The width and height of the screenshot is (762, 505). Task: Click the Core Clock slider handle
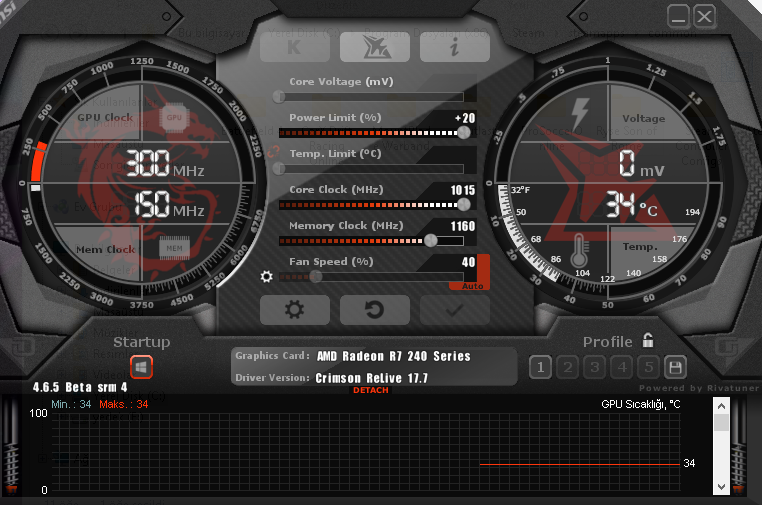pyautogui.click(x=464, y=205)
